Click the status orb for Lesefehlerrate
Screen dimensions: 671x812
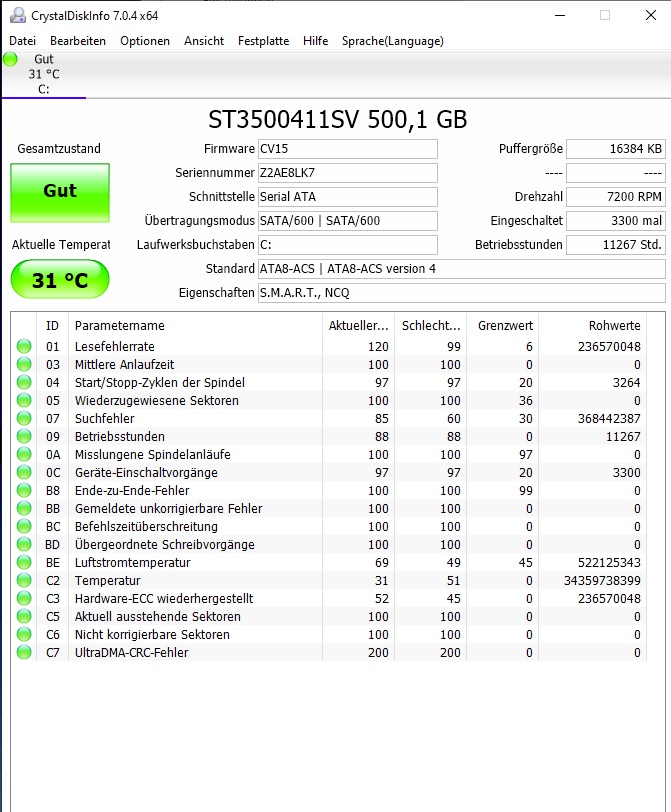[x=24, y=346]
